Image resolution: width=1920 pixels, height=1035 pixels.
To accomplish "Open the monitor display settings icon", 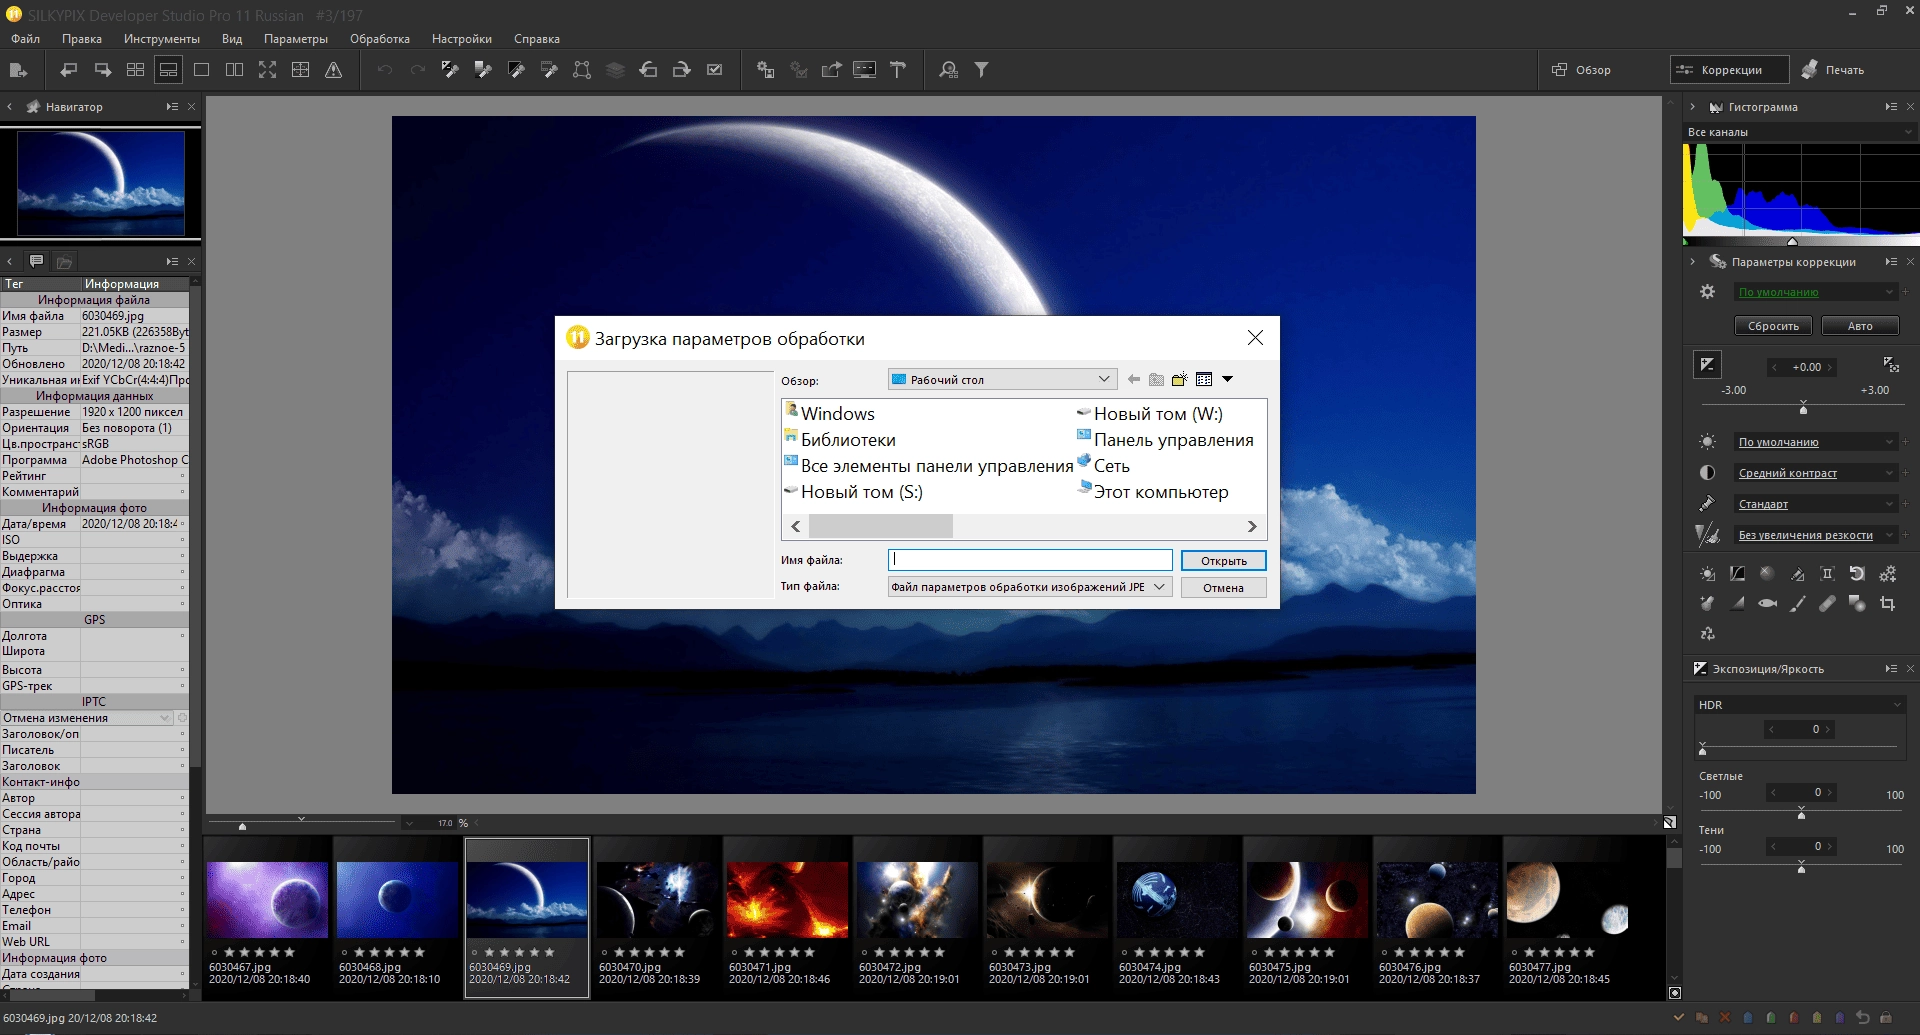I will [864, 70].
